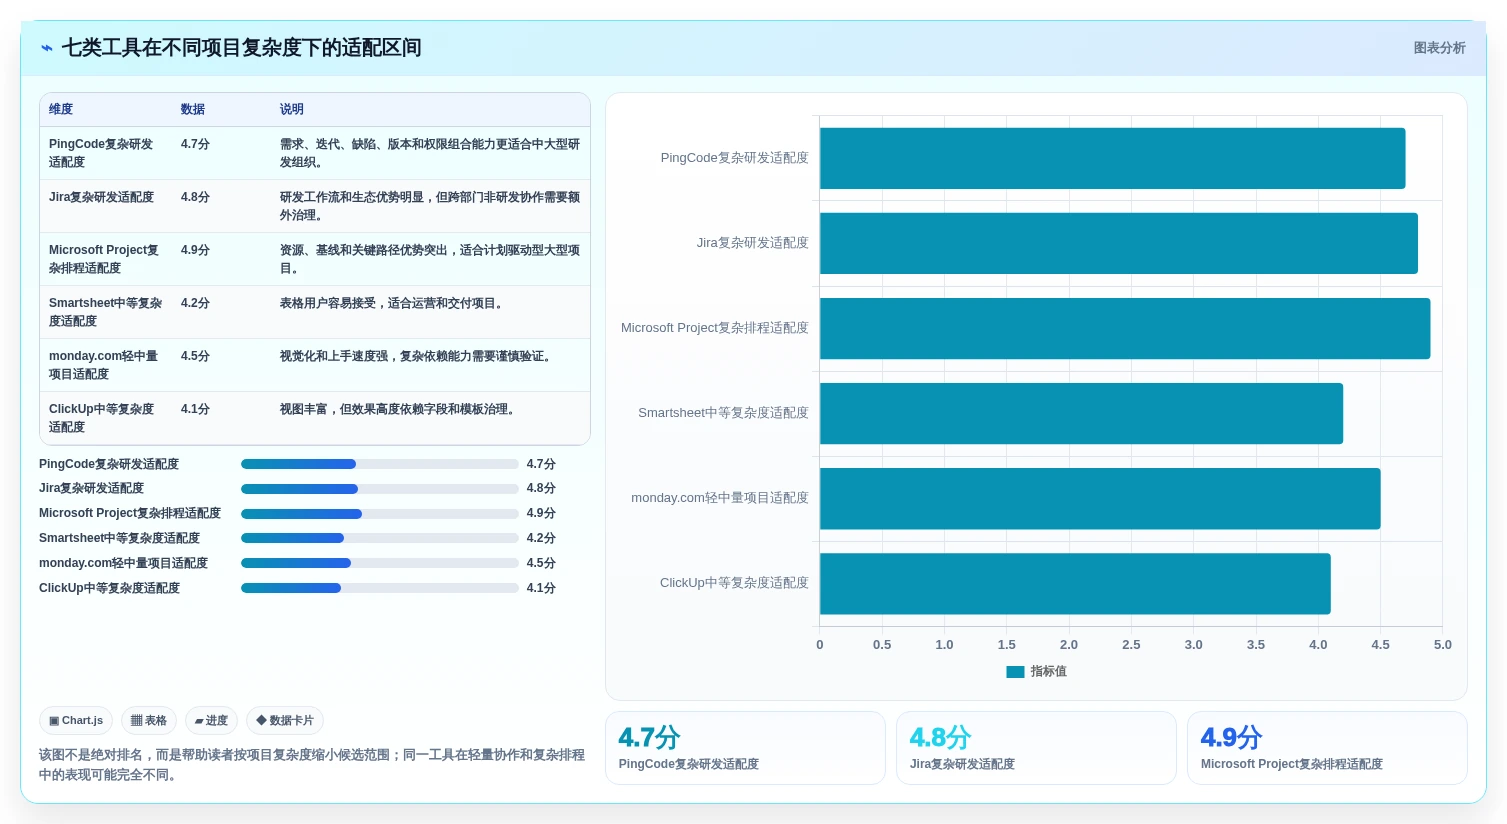Click the description about 资源、基线和关键路径
Viewport: 1507px width, 824px height.
coord(430,259)
